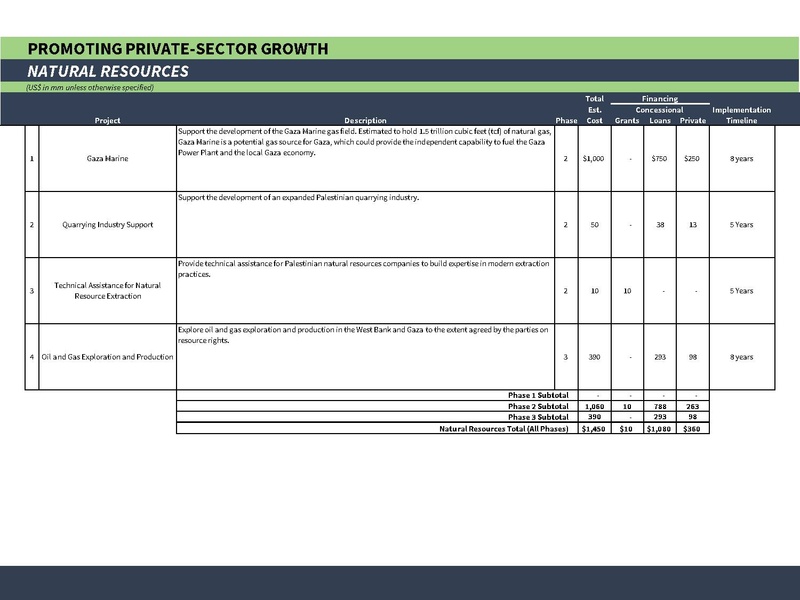Select the 'Implementation Timeline' column header
The height and width of the screenshot is (600, 800).
(x=741, y=115)
